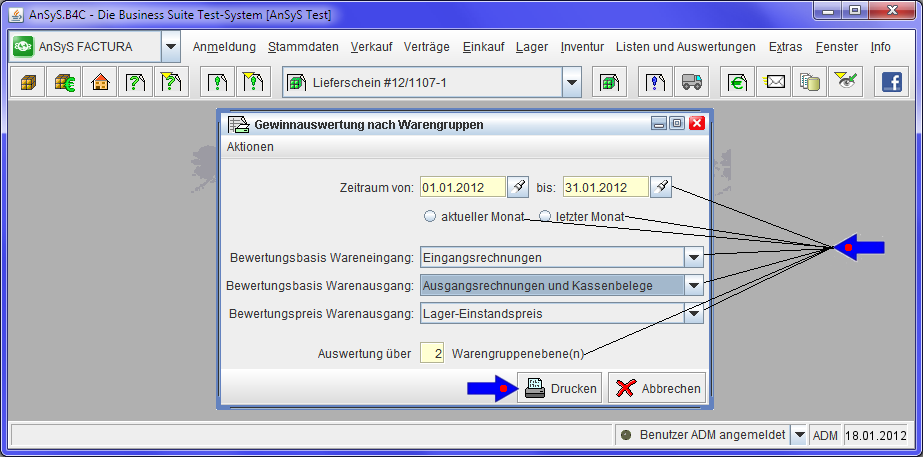This screenshot has width=923, height=457.
Task: Click the house icon in the toolbar
Action: pos(100,83)
